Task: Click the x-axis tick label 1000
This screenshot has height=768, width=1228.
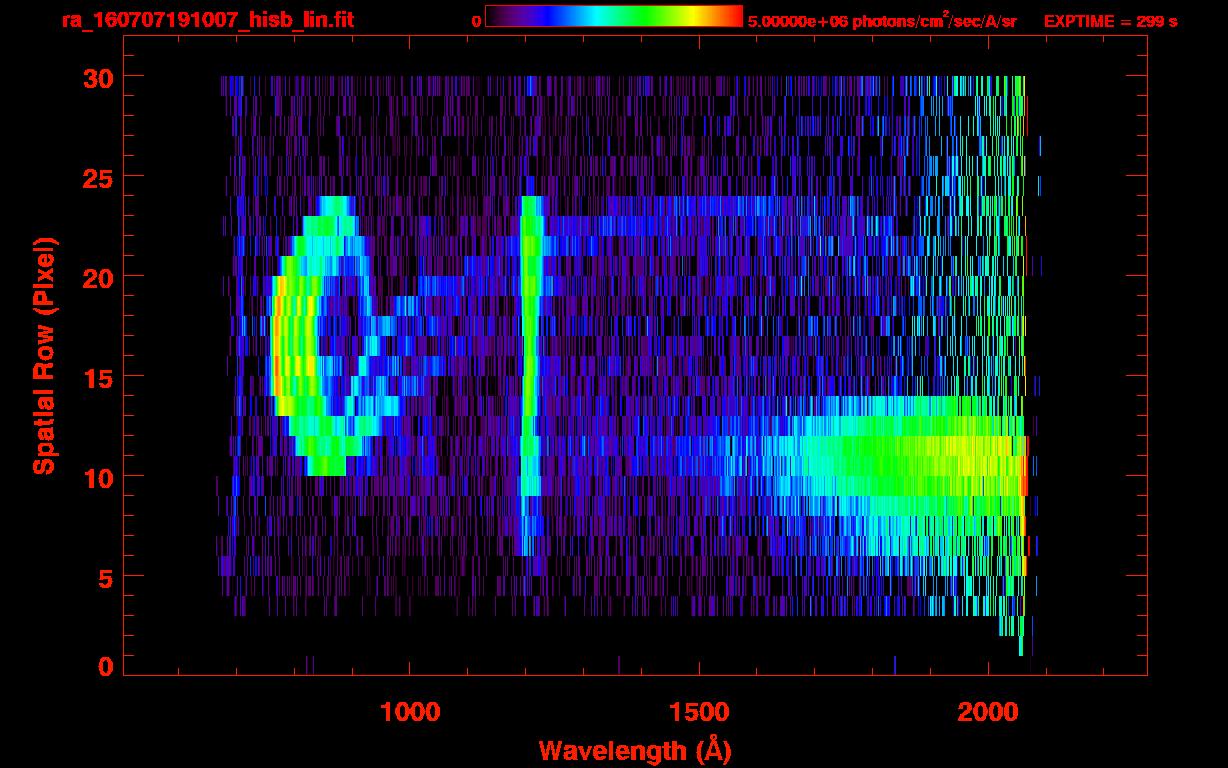Action: click(x=410, y=712)
